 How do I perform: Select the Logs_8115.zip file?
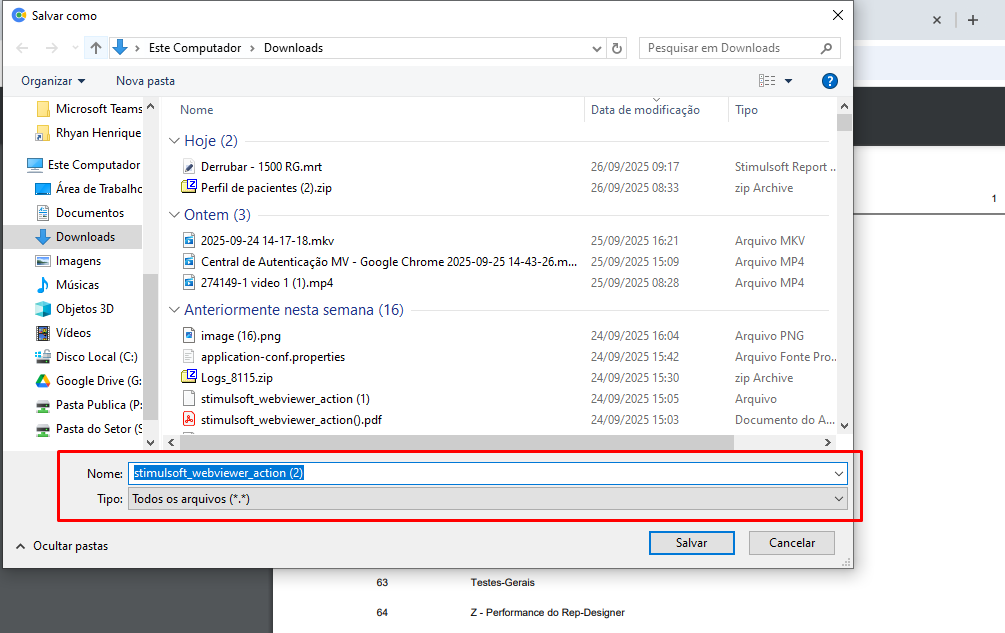pos(236,378)
